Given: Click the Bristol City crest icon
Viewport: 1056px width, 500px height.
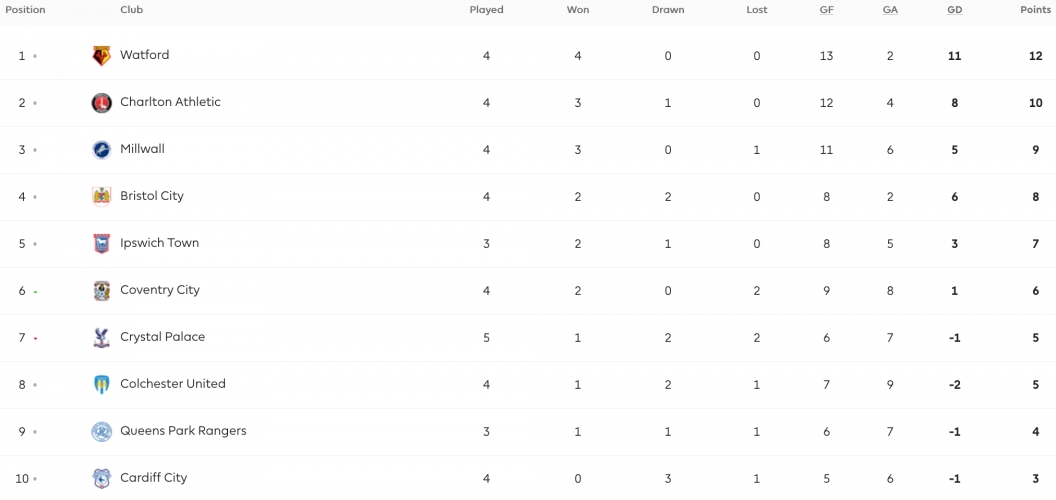Looking at the screenshot, I should pyautogui.click(x=101, y=197).
